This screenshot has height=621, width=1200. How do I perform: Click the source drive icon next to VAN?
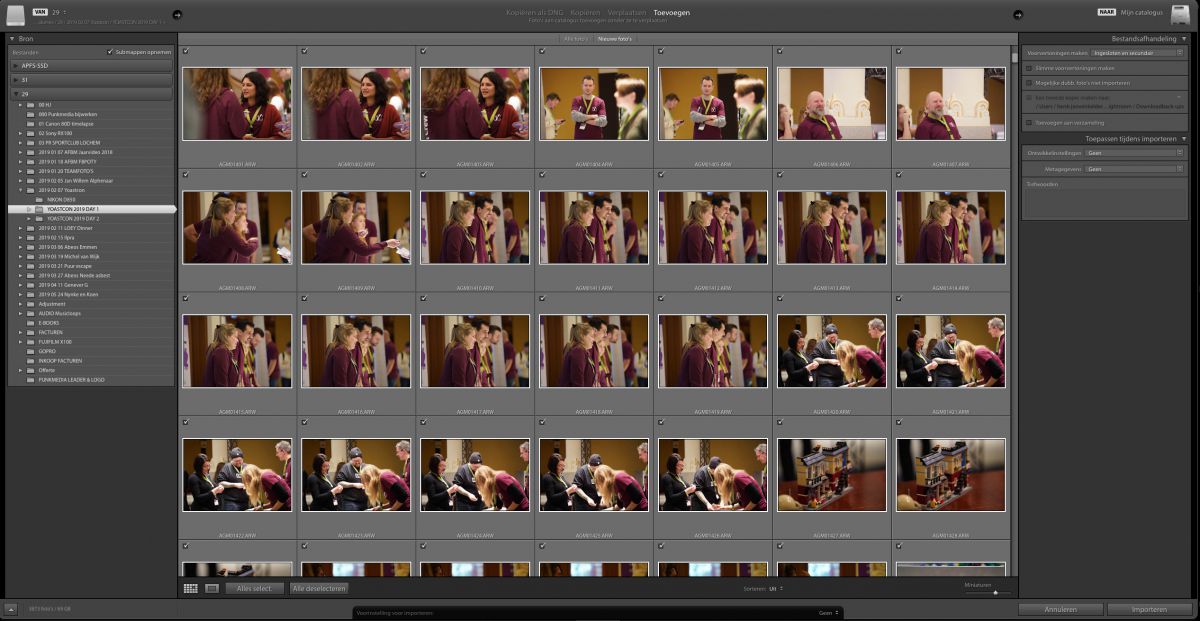click(16, 15)
